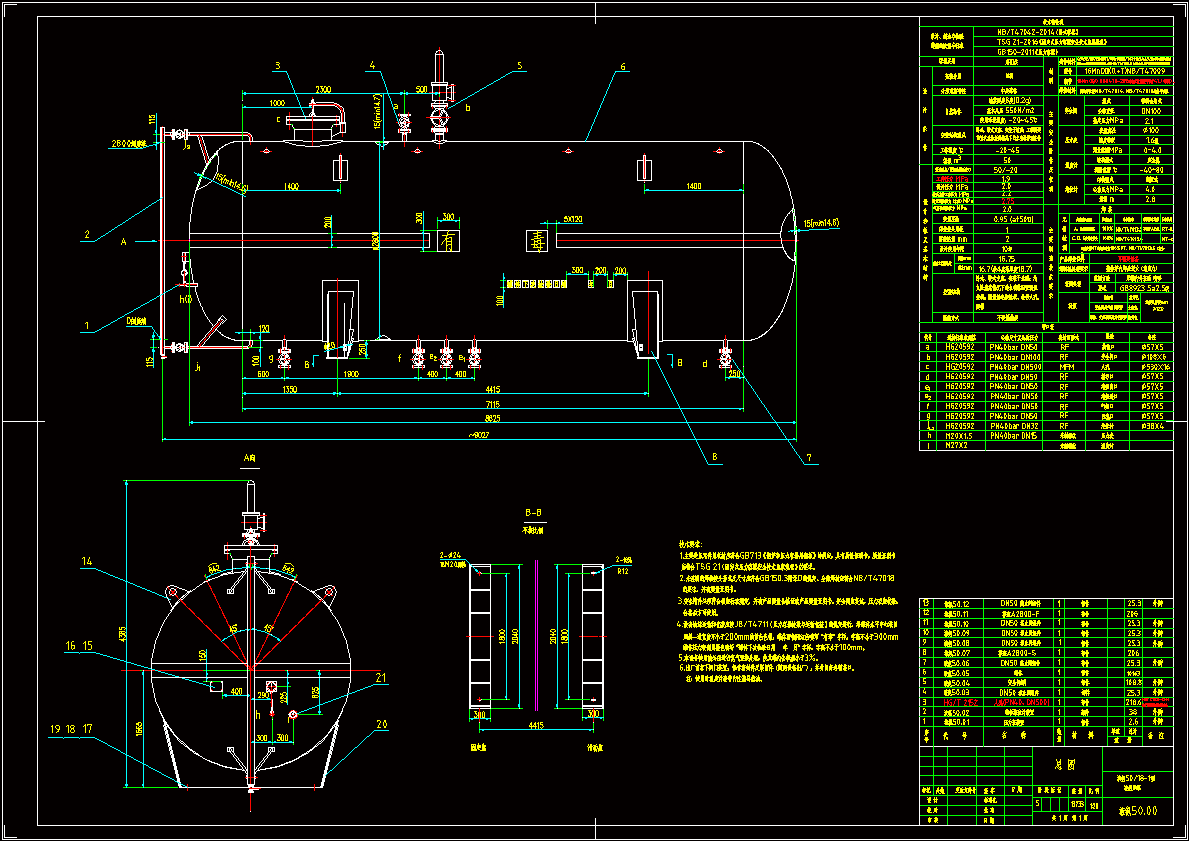The image size is (1189, 841).
Task: Click the safety valve symbol at nozzle b
Action: [441, 95]
